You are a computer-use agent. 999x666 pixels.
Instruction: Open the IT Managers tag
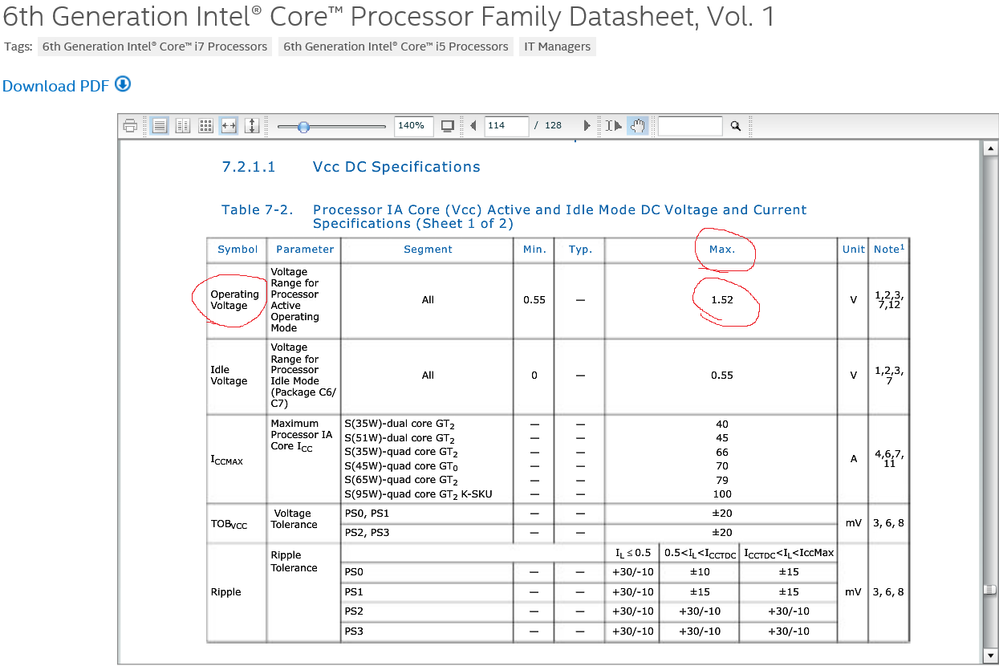tap(557, 47)
